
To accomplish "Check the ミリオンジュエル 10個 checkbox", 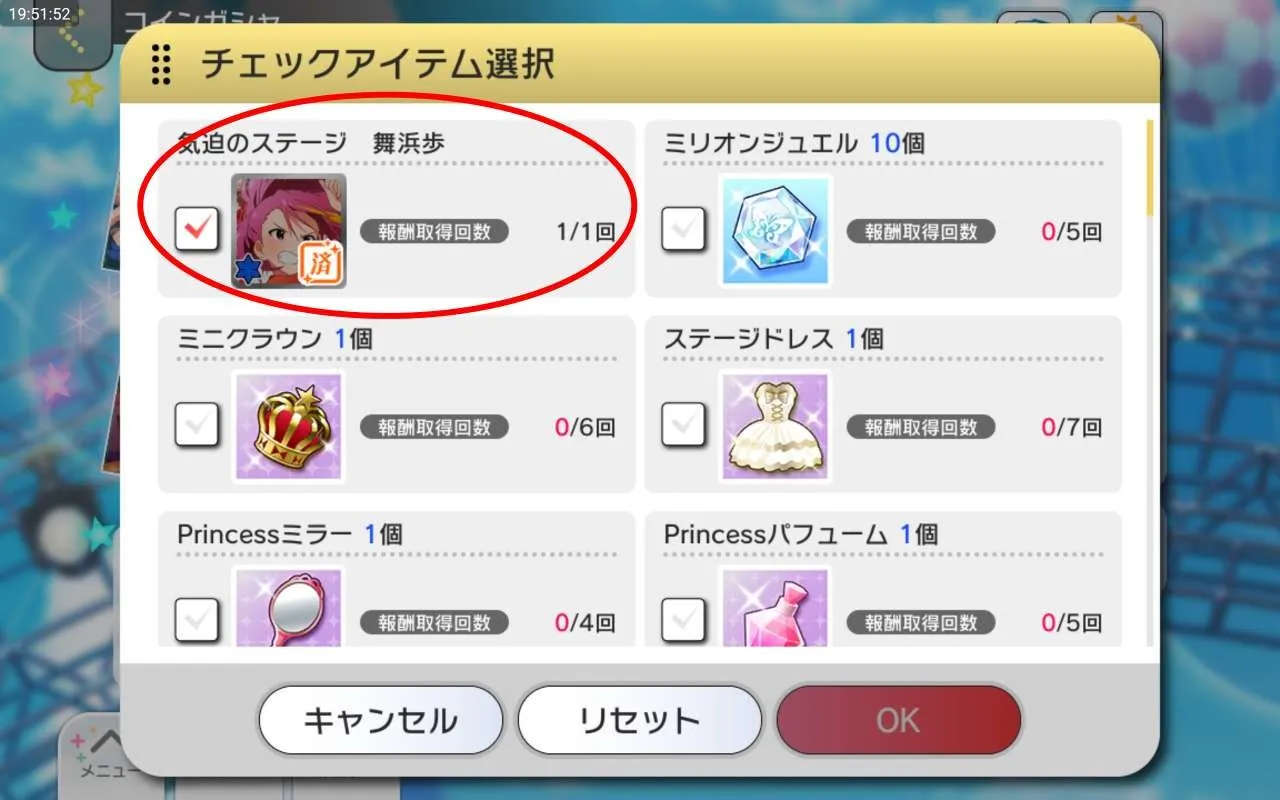I will (684, 231).
